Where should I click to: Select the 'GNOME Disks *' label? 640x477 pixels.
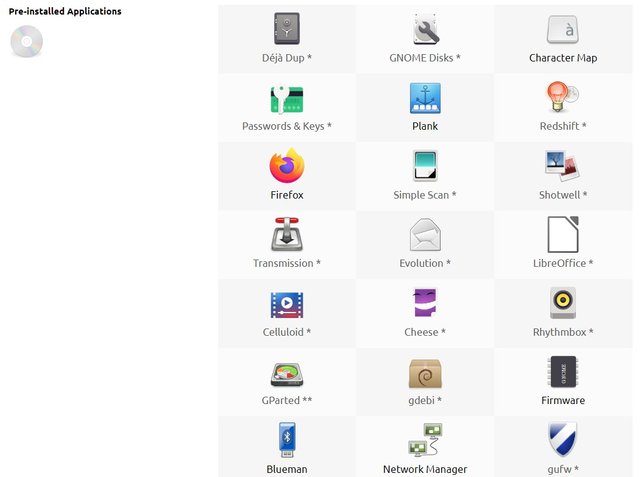425,58
